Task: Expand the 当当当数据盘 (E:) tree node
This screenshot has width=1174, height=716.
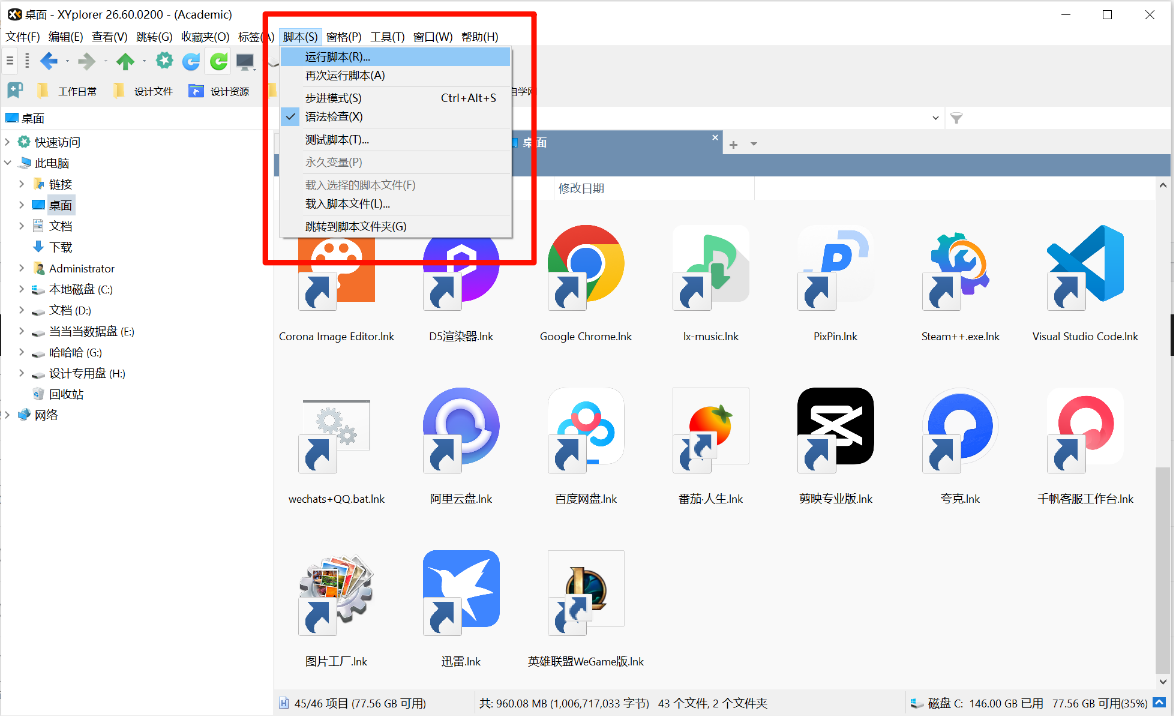Action: point(21,330)
